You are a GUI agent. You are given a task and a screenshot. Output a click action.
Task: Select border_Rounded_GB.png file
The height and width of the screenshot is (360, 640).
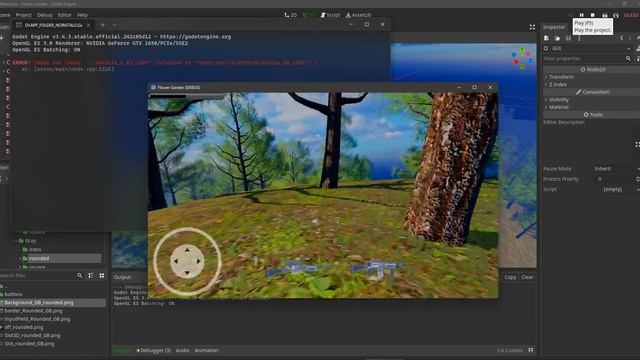pos(33,311)
